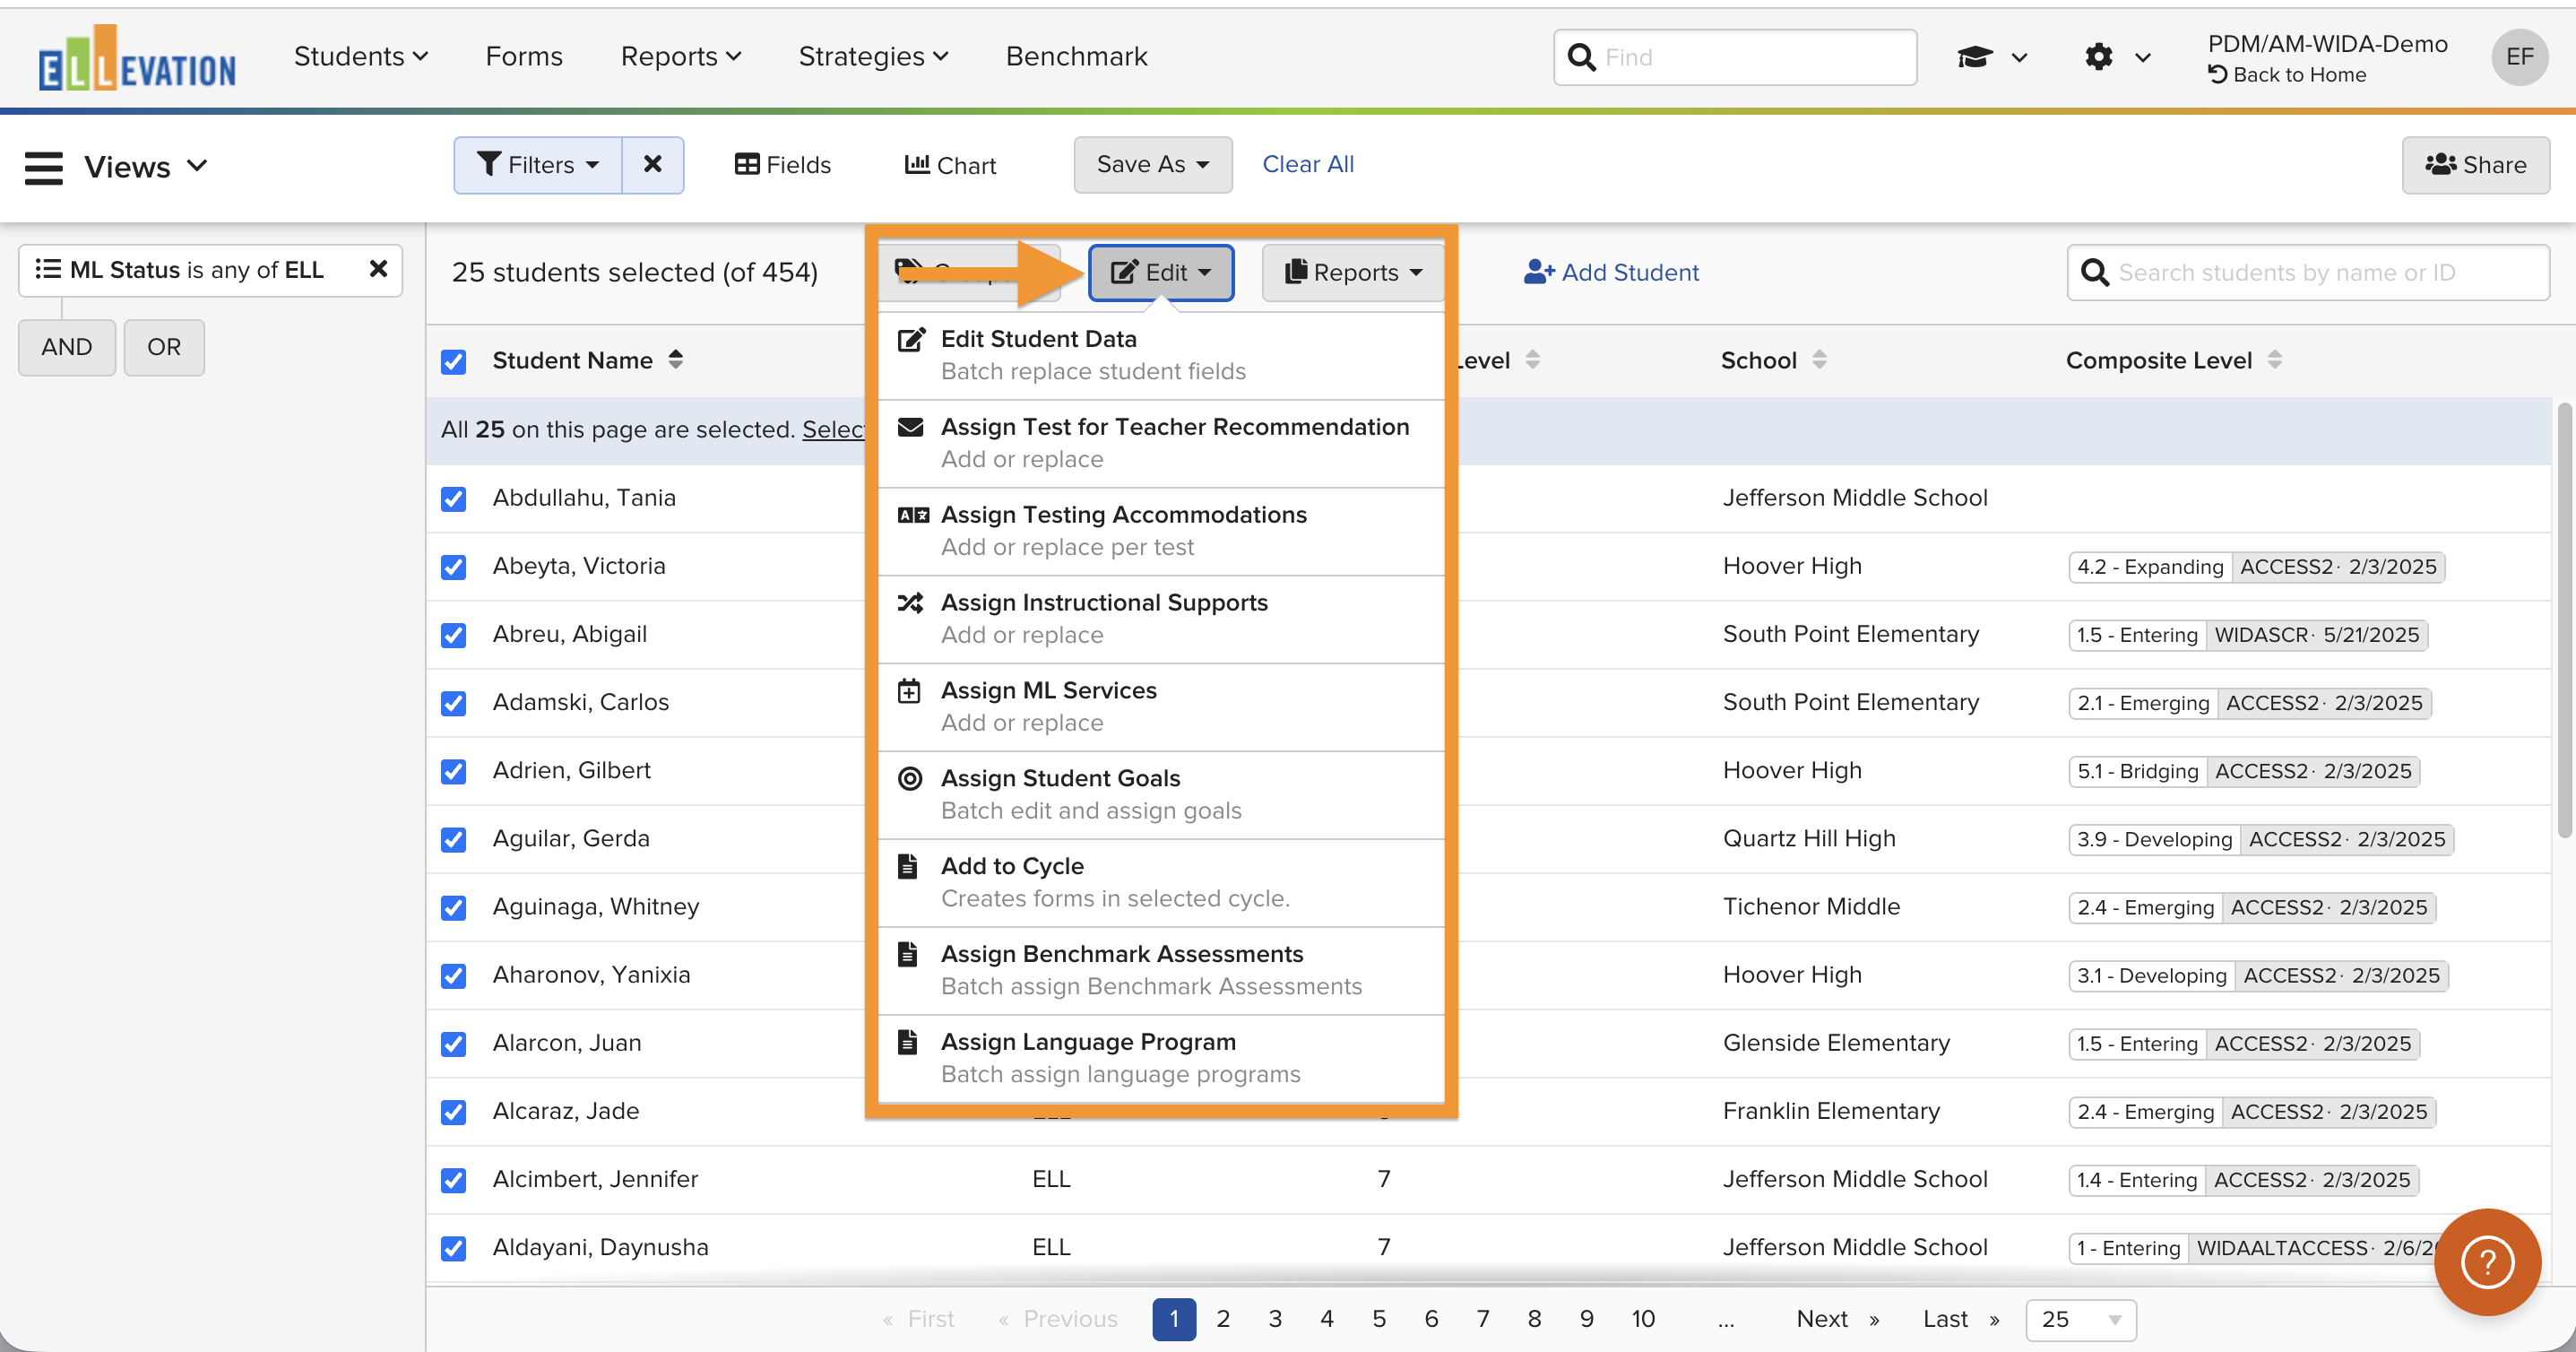Go to page 10
Image resolution: width=2576 pixels, height=1352 pixels.
(1643, 1319)
